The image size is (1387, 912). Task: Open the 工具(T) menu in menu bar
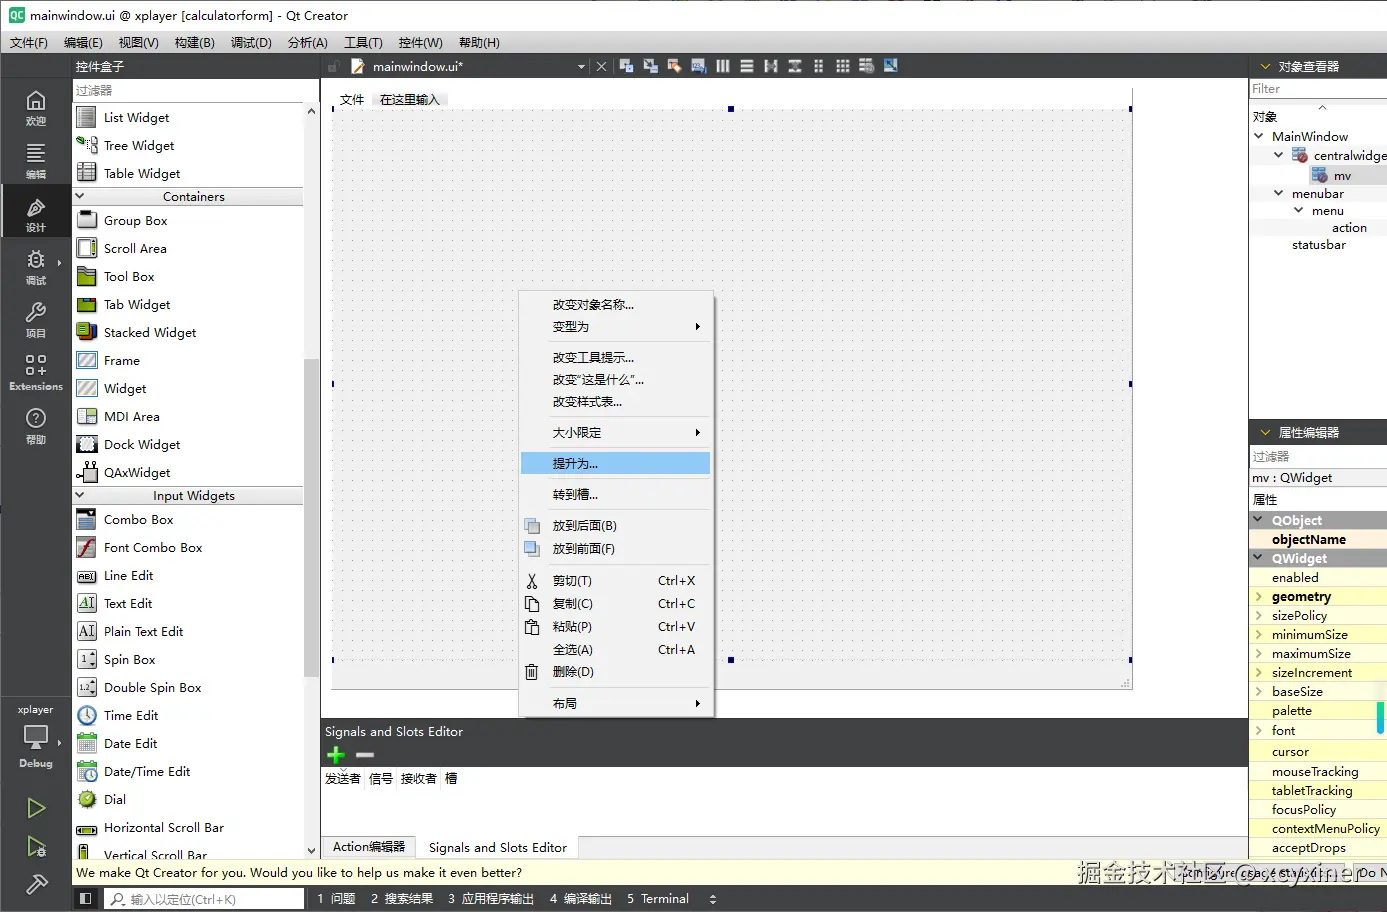363,43
